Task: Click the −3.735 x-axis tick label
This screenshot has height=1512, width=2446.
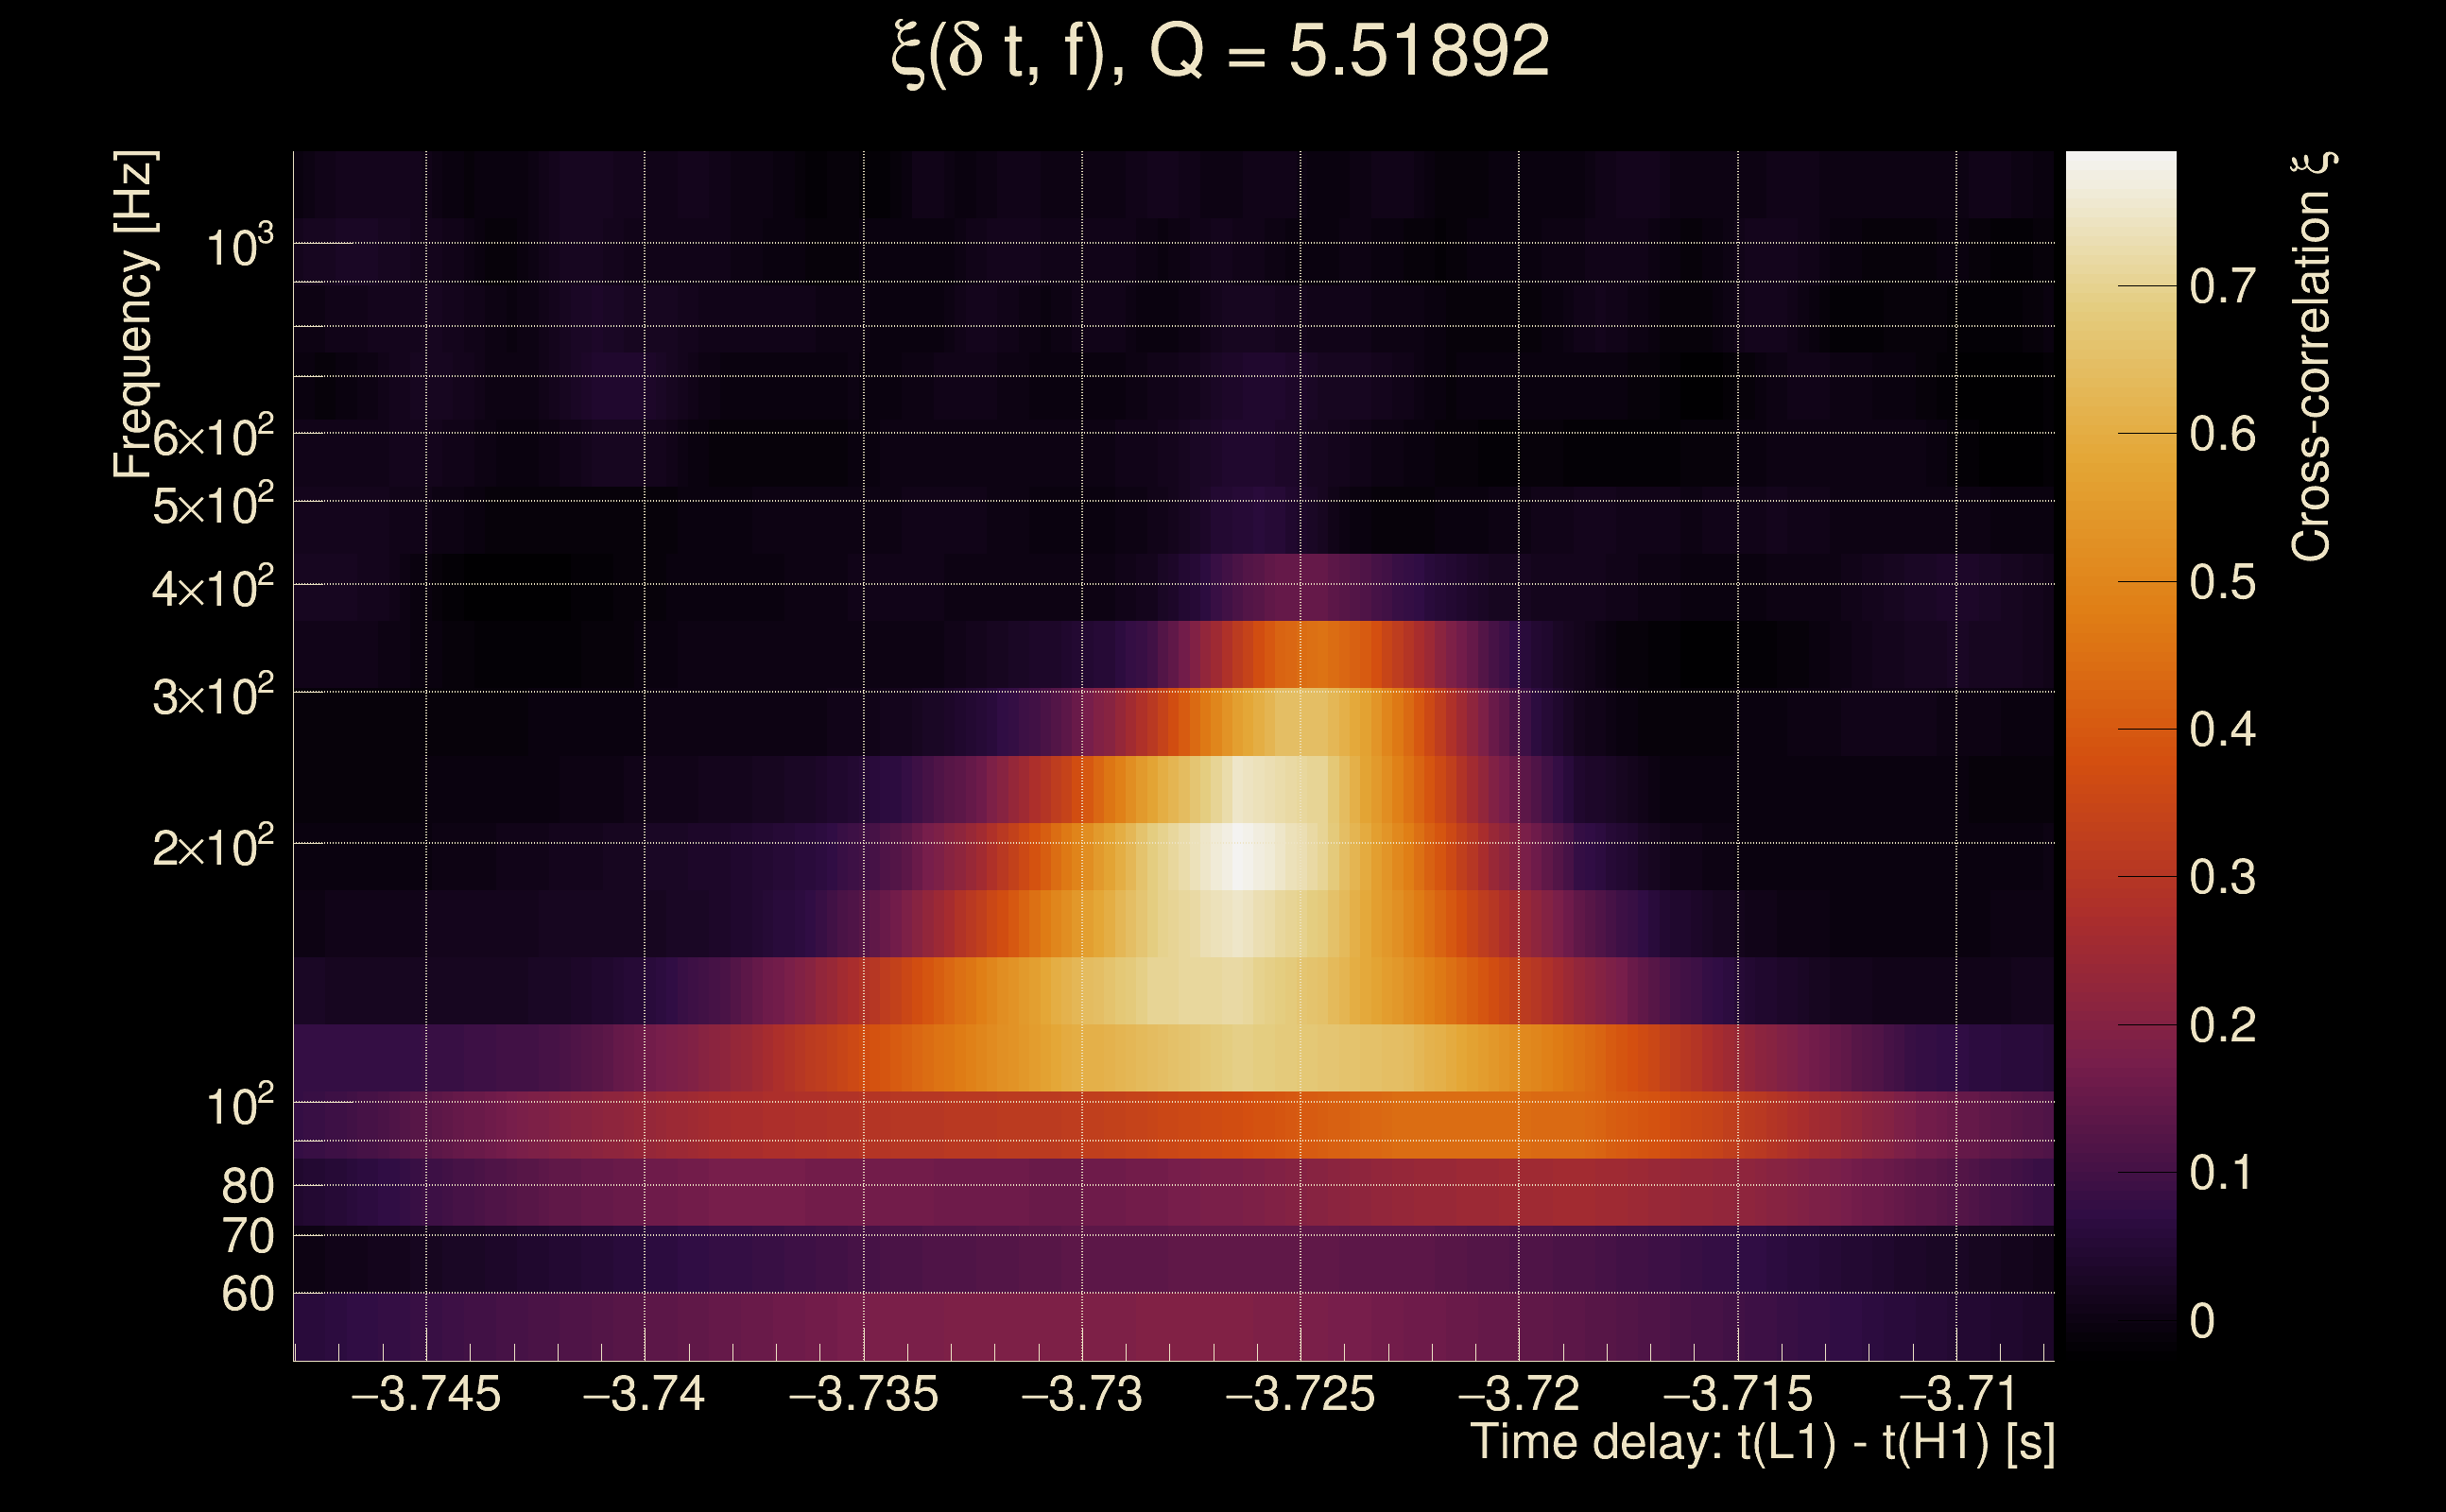Action: click(x=864, y=1395)
